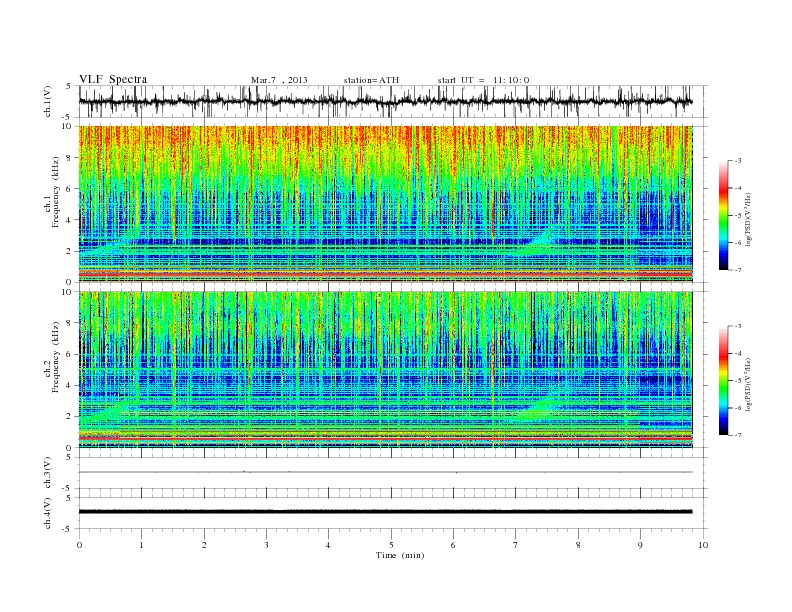Image resolution: width=792 pixels, height=612 pixels.
Task: Click the '10' tick on the time axis
Action: 703,545
